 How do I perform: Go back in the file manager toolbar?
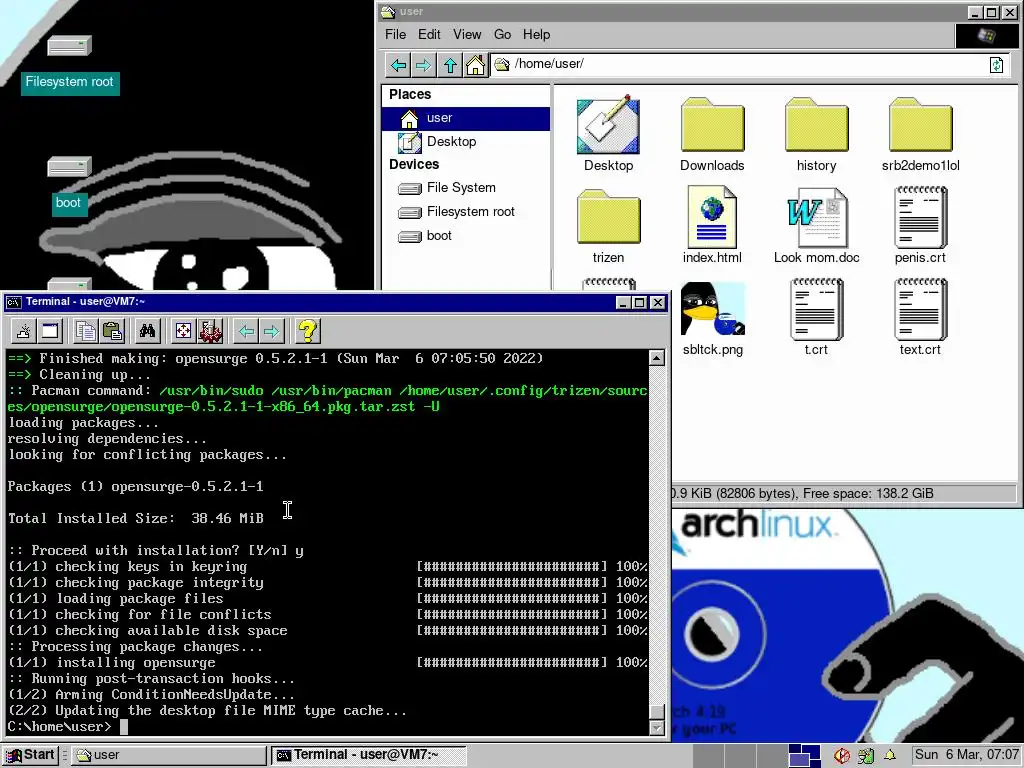coord(398,65)
